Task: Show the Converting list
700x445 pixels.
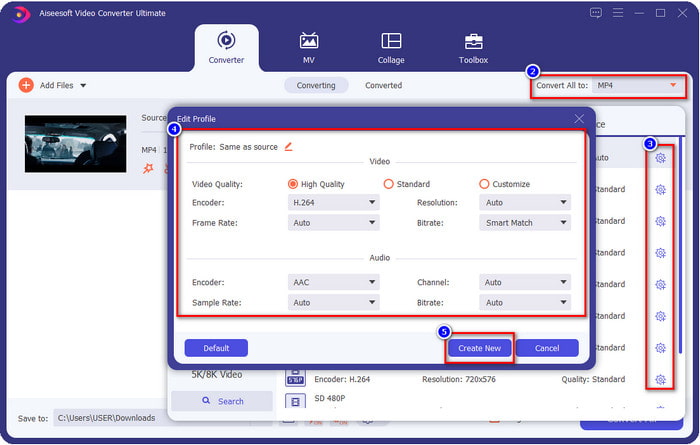Action: pyautogui.click(x=316, y=85)
